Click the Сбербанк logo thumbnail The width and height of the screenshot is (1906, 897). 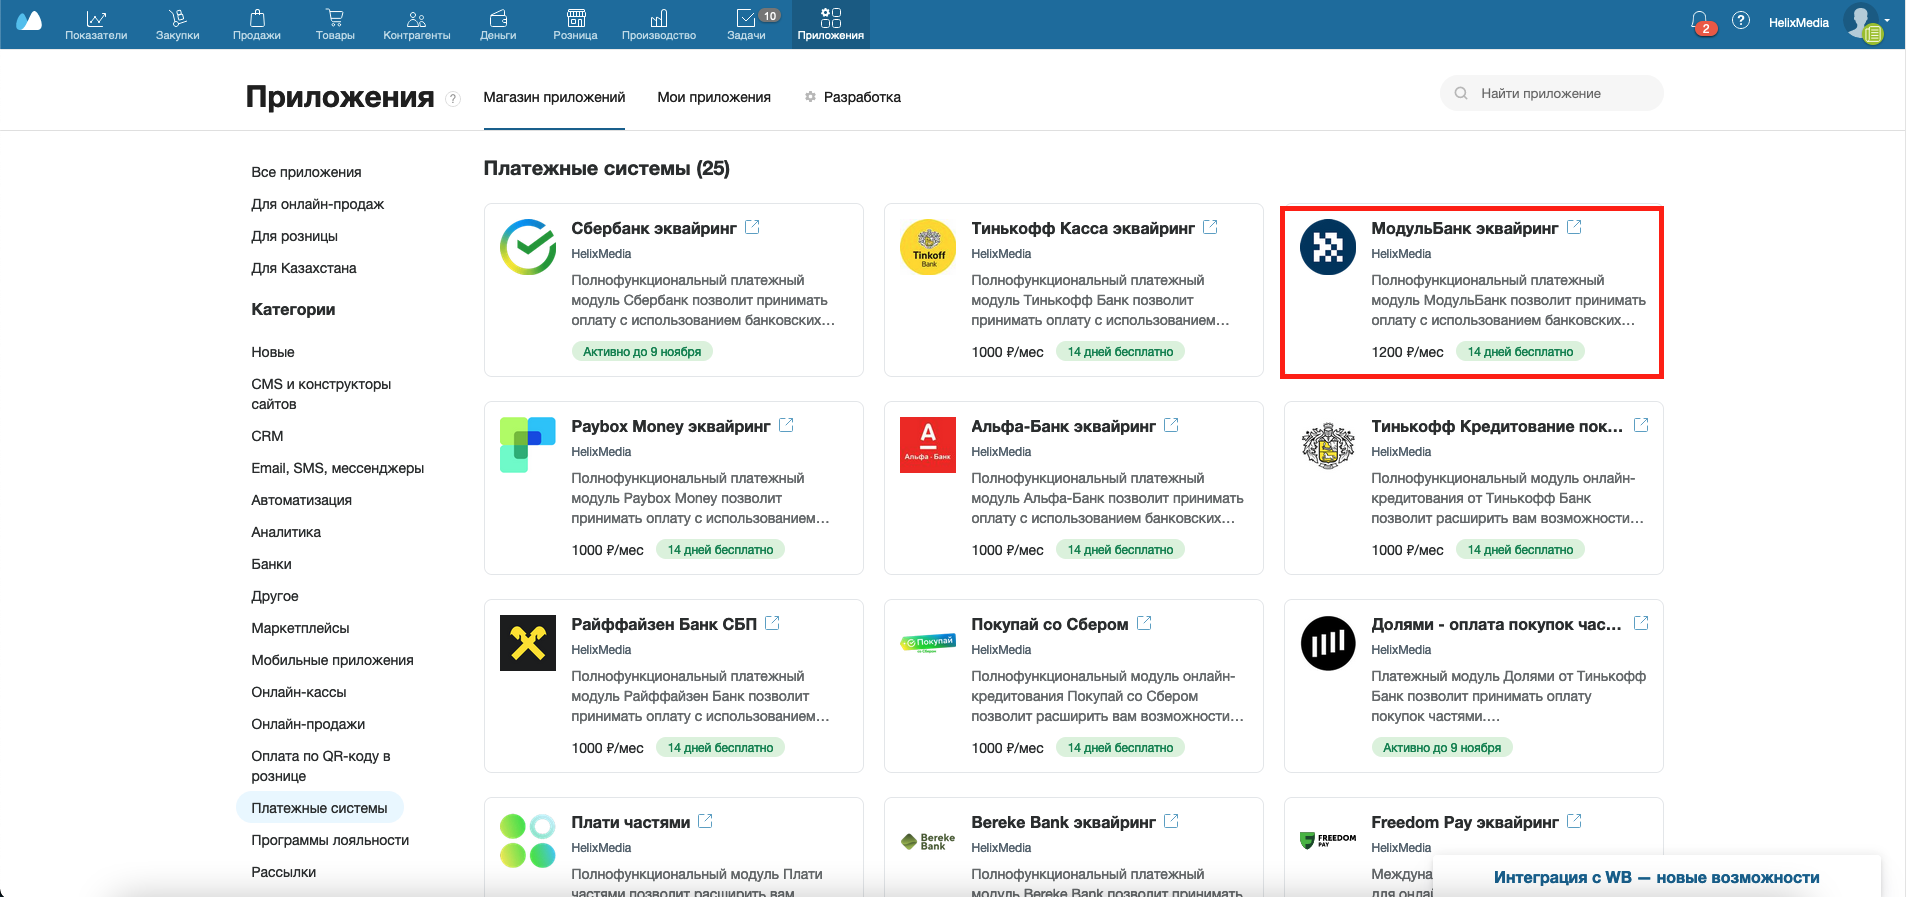click(528, 247)
